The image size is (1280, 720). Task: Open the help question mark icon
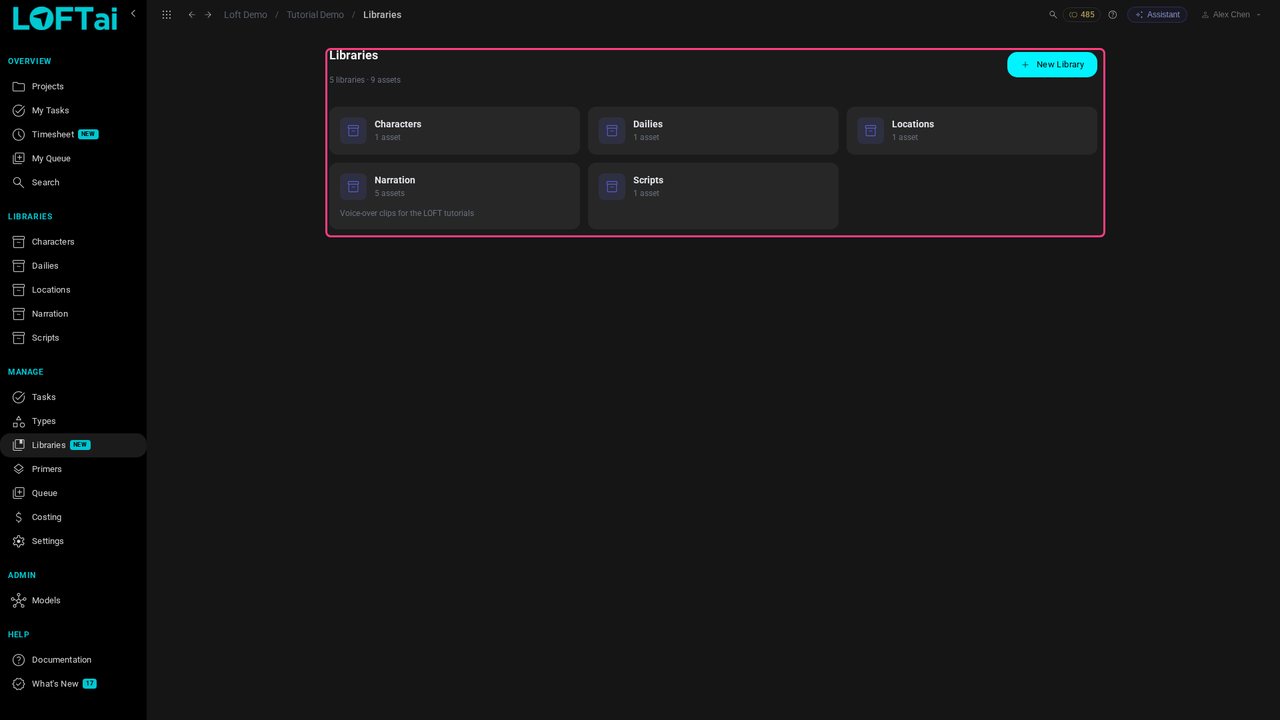click(x=1112, y=15)
